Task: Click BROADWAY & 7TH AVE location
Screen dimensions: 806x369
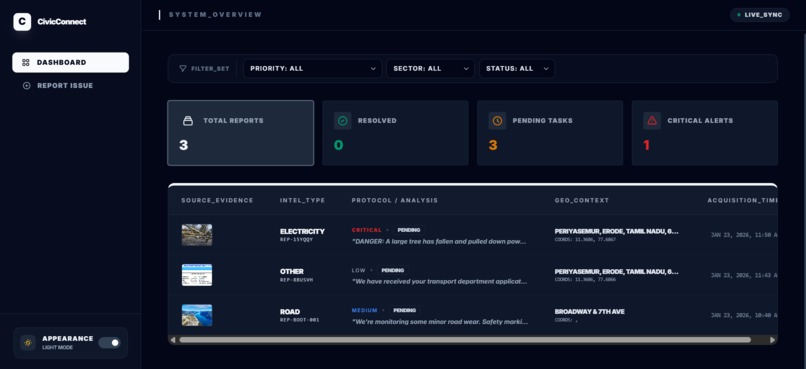Action: (x=590, y=311)
